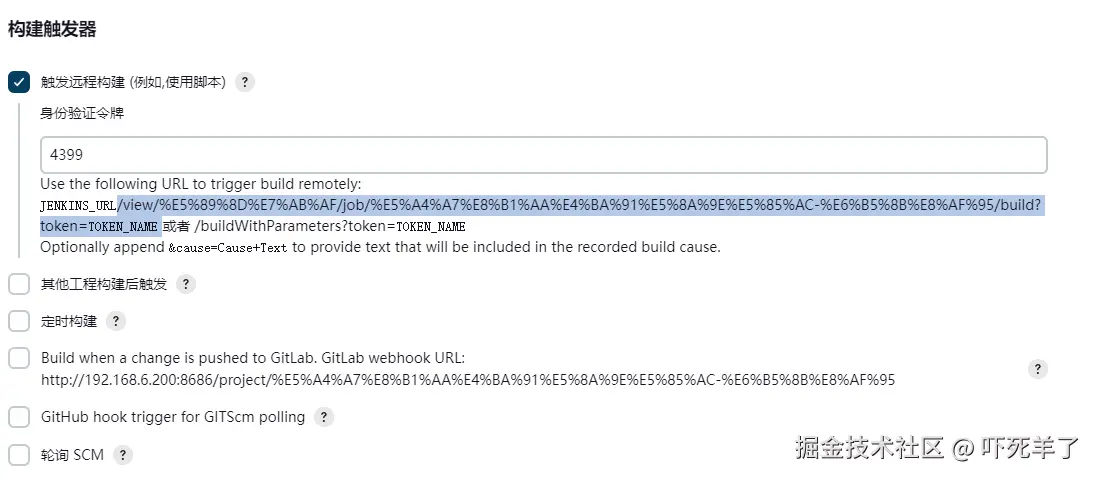Click the /buildWithParameters?token=TOKEN_NAME text

[x=330, y=226]
